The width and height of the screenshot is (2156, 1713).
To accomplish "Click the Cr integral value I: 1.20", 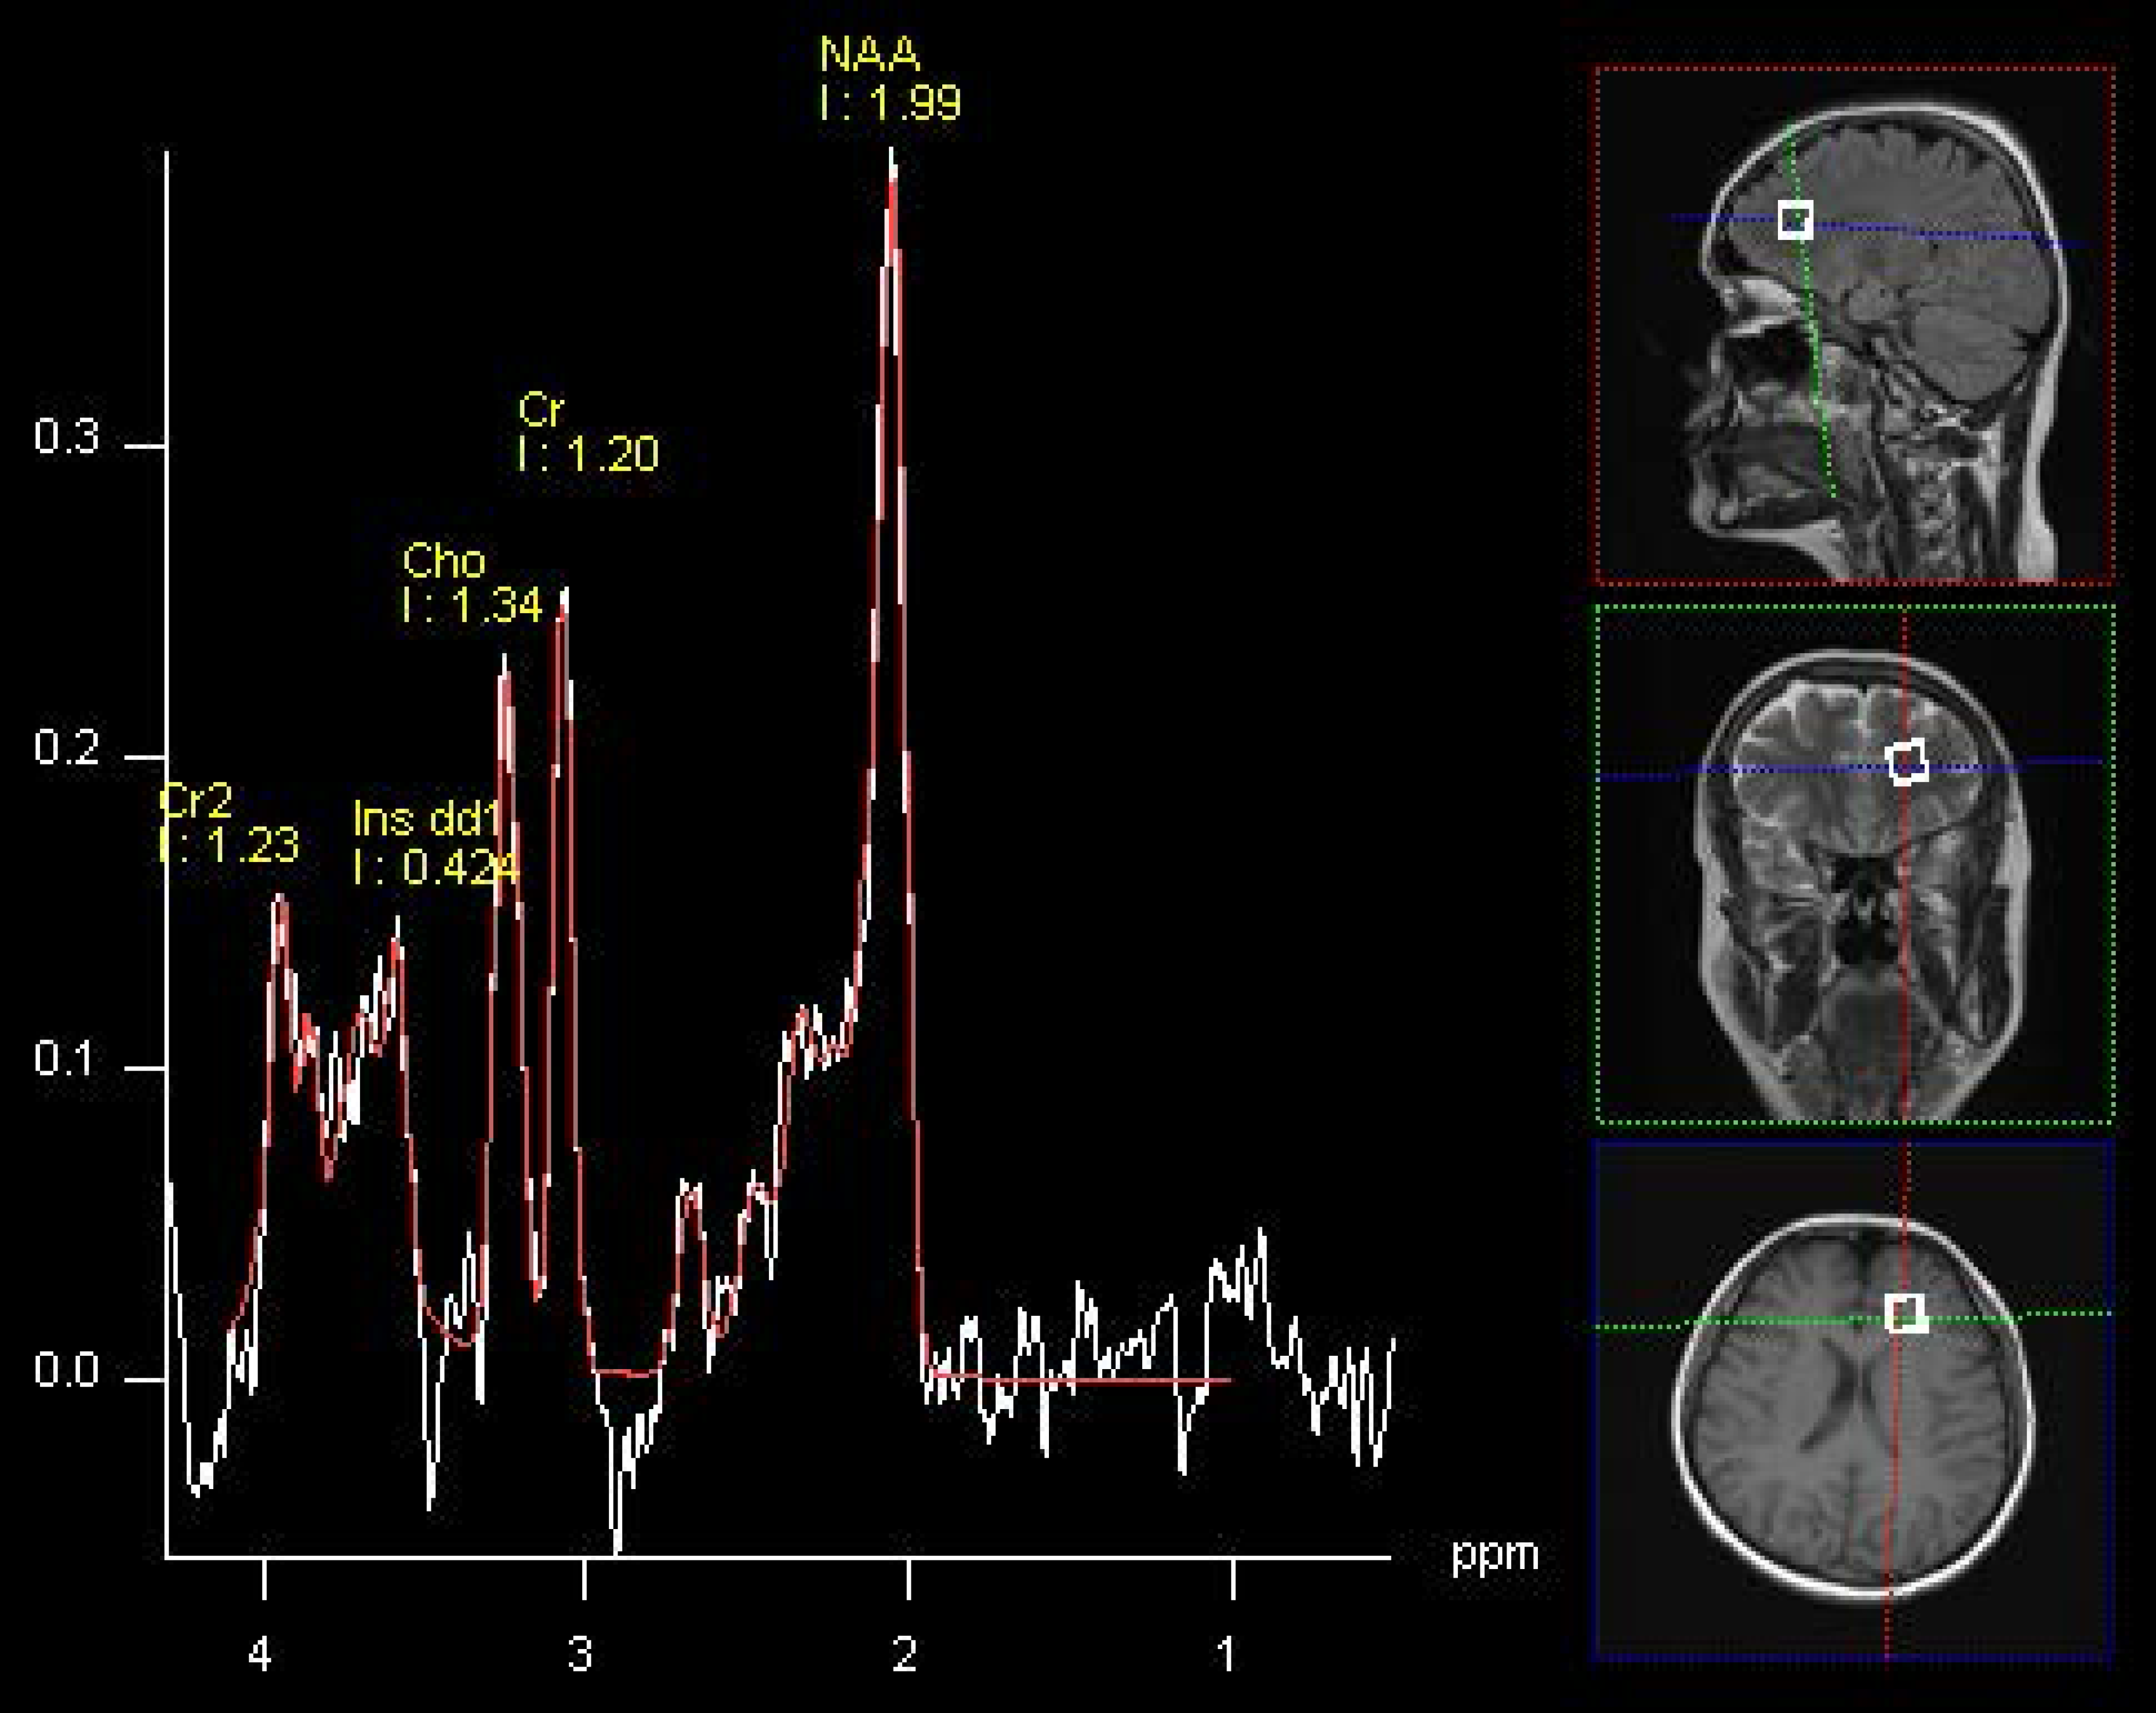I will point(588,455).
